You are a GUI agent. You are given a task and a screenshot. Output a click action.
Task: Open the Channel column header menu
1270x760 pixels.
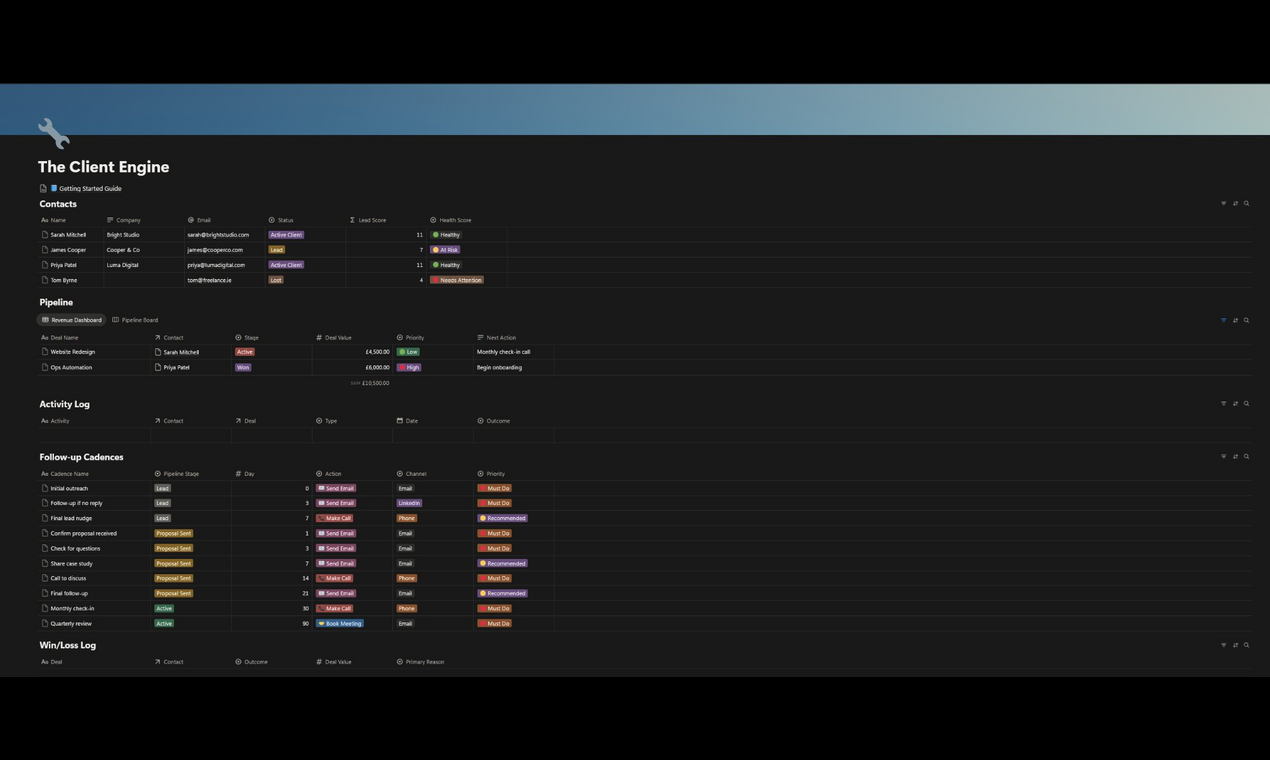(412, 474)
